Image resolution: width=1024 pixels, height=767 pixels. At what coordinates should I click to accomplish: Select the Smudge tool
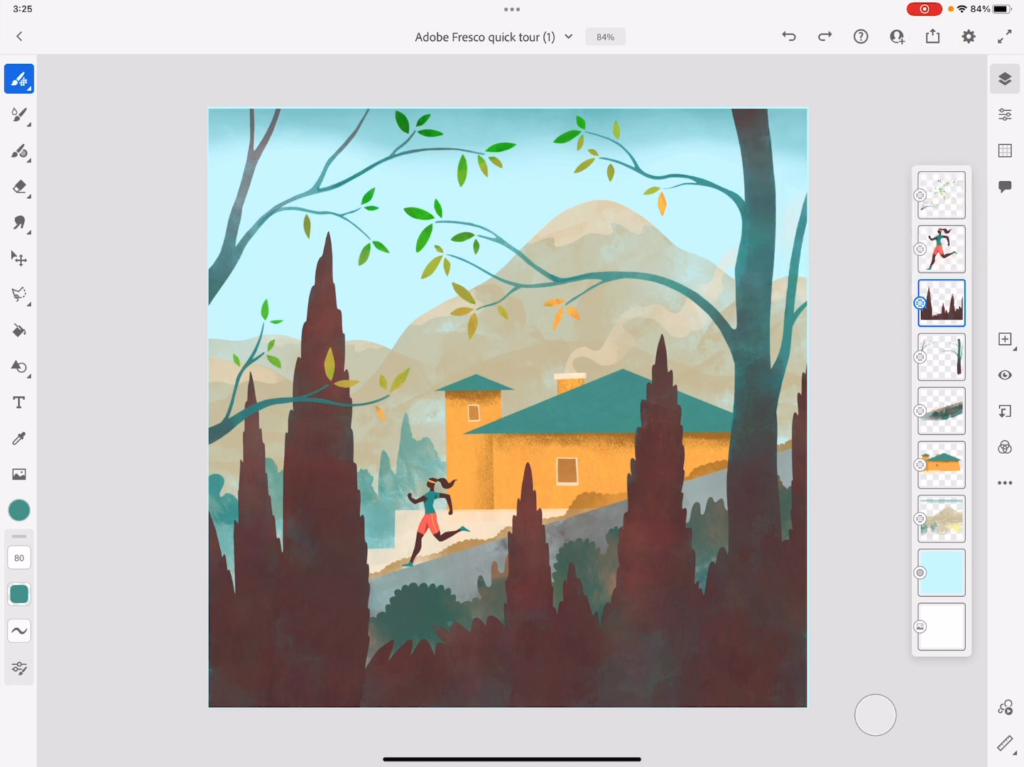click(18, 223)
